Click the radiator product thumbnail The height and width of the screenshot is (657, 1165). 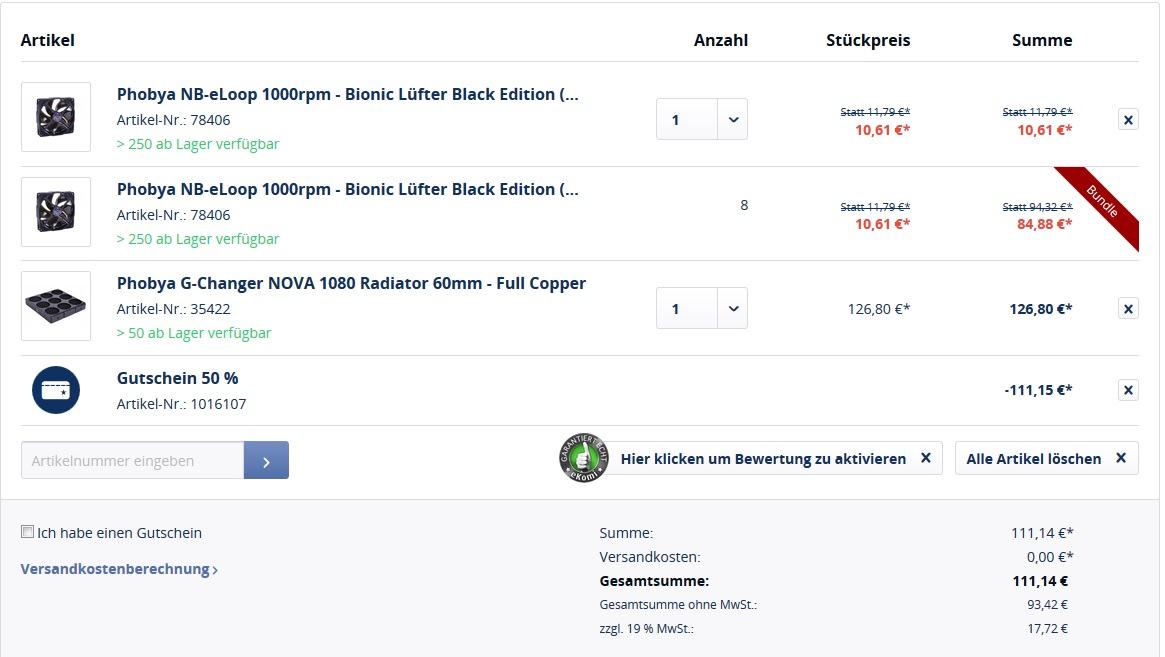pos(56,306)
